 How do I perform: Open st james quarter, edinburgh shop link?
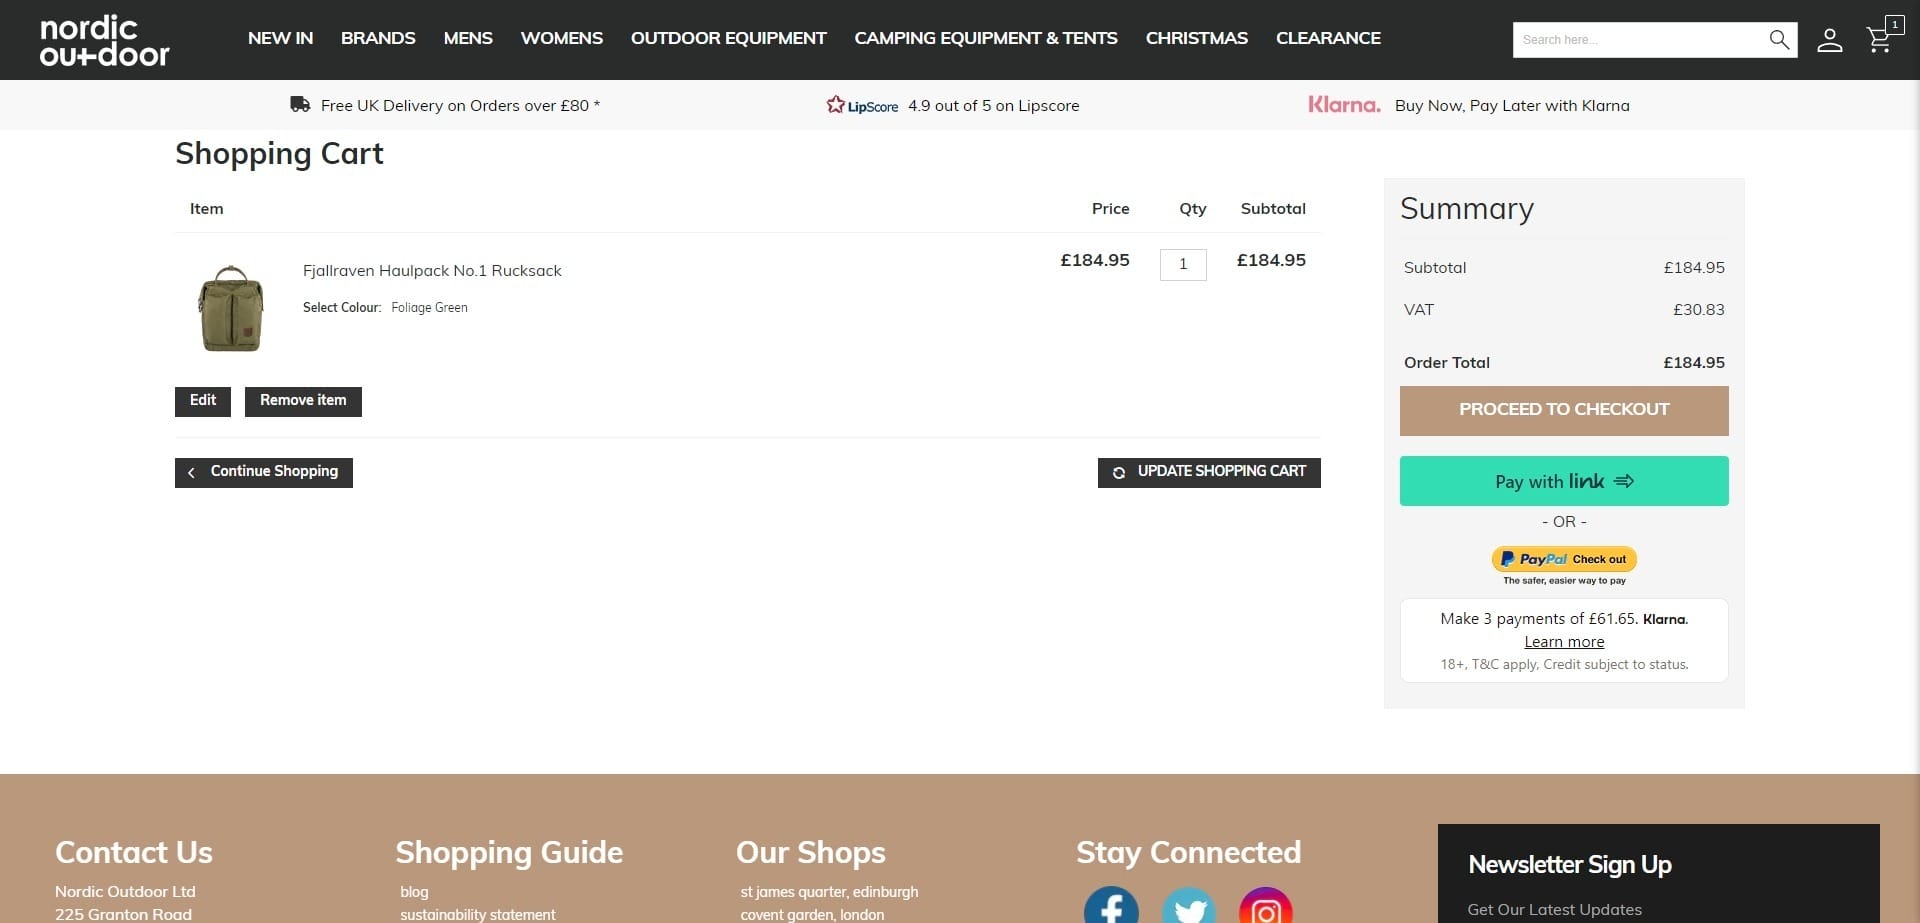click(829, 892)
